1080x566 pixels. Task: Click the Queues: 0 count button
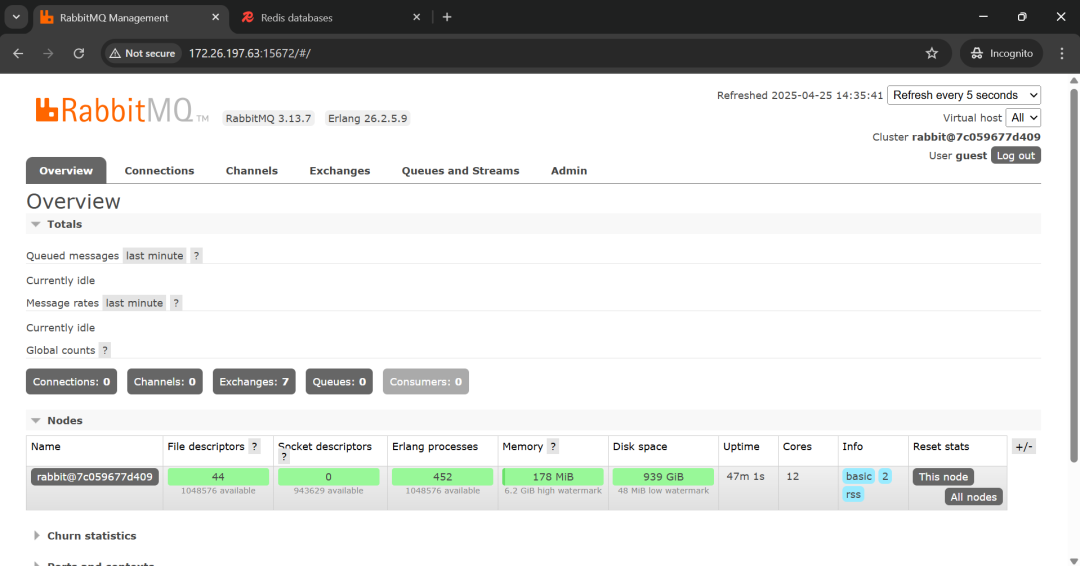(x=339, y=381)
